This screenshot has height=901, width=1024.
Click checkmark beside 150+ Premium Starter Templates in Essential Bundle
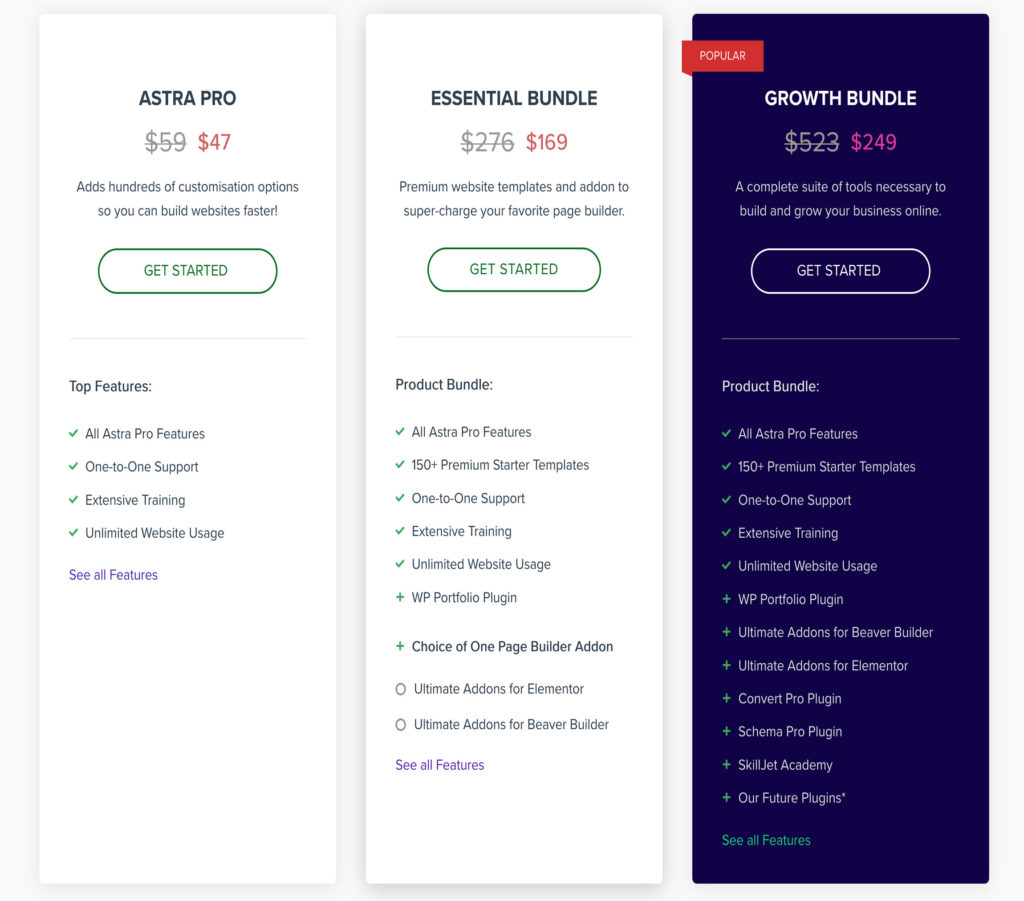tap(400, 464)
